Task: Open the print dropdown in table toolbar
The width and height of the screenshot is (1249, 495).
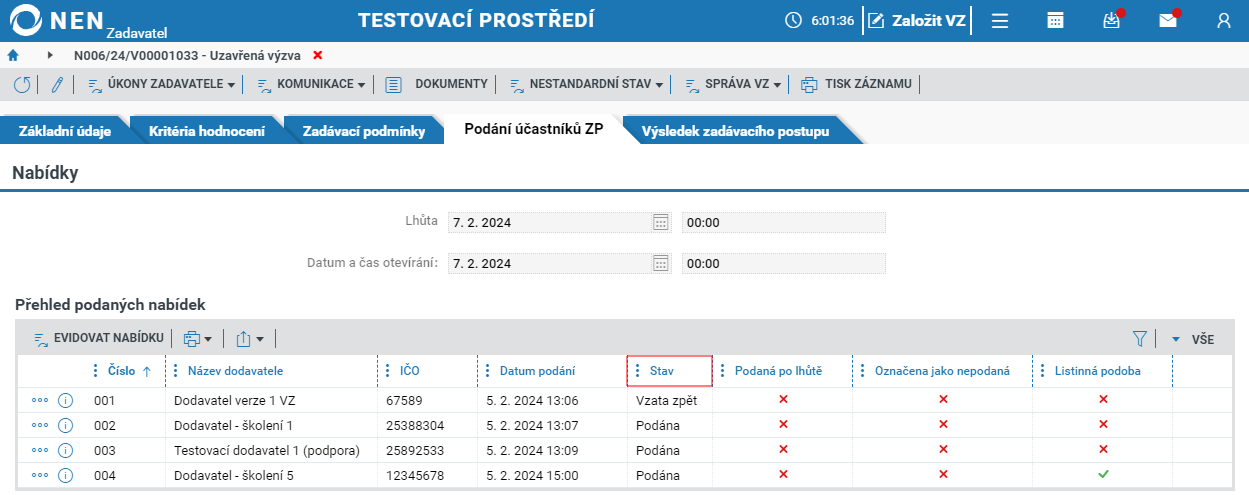Action: pyautogui.click(x=197, y=339)
